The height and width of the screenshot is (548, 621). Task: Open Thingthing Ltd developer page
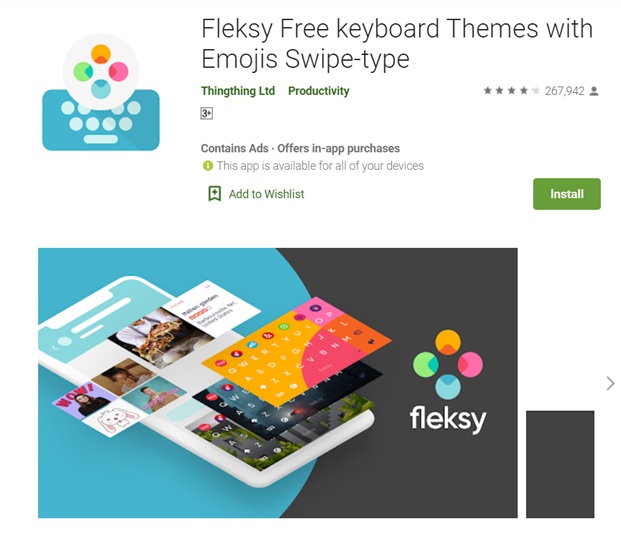[x=238, y=91]
